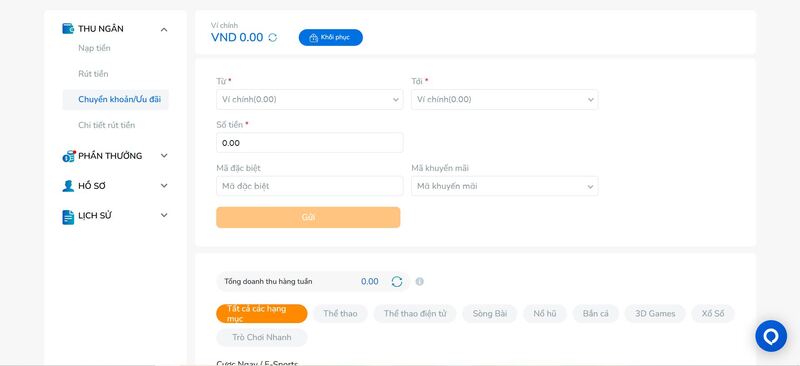Click the Thu Ngân wallet icon

tap(68, 29)
